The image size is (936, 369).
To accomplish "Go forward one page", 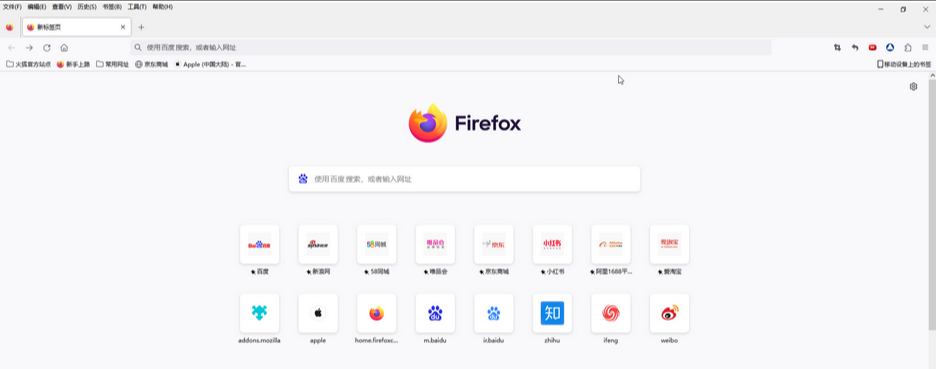I will coord(29,48).
